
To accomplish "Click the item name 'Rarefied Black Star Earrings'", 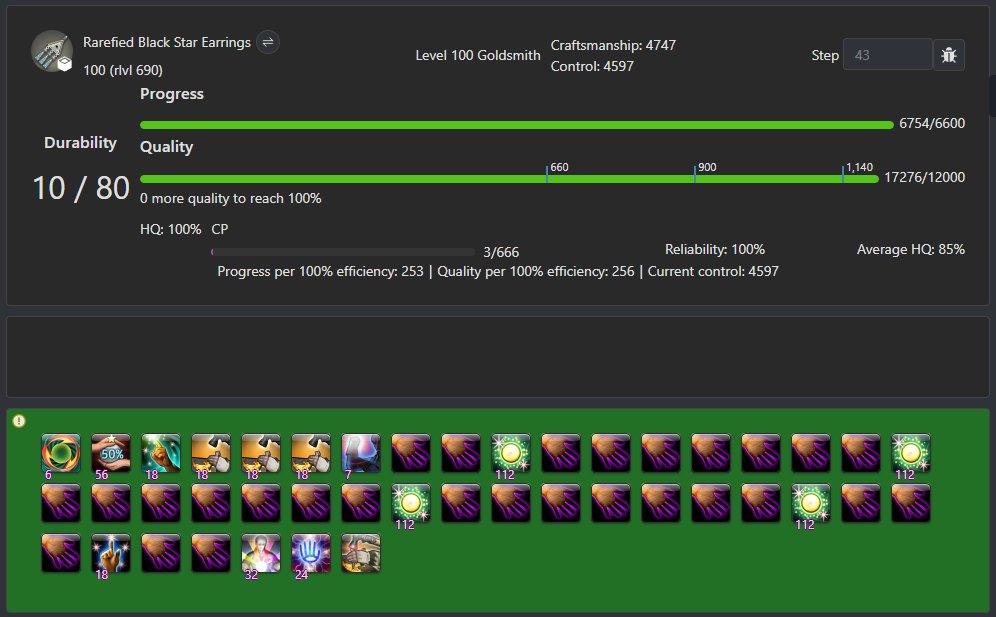I will (167, 43).
